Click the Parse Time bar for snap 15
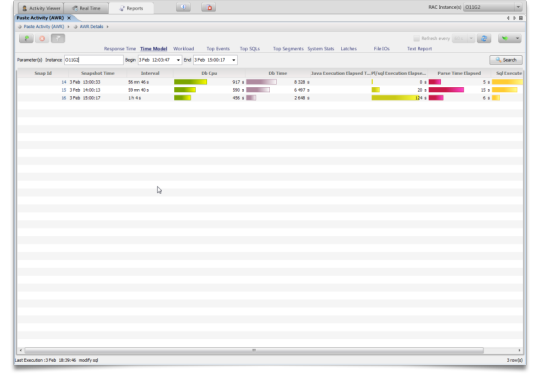This screenshot has height=381, width=540. pyautogui.click(x=446, y=90)
